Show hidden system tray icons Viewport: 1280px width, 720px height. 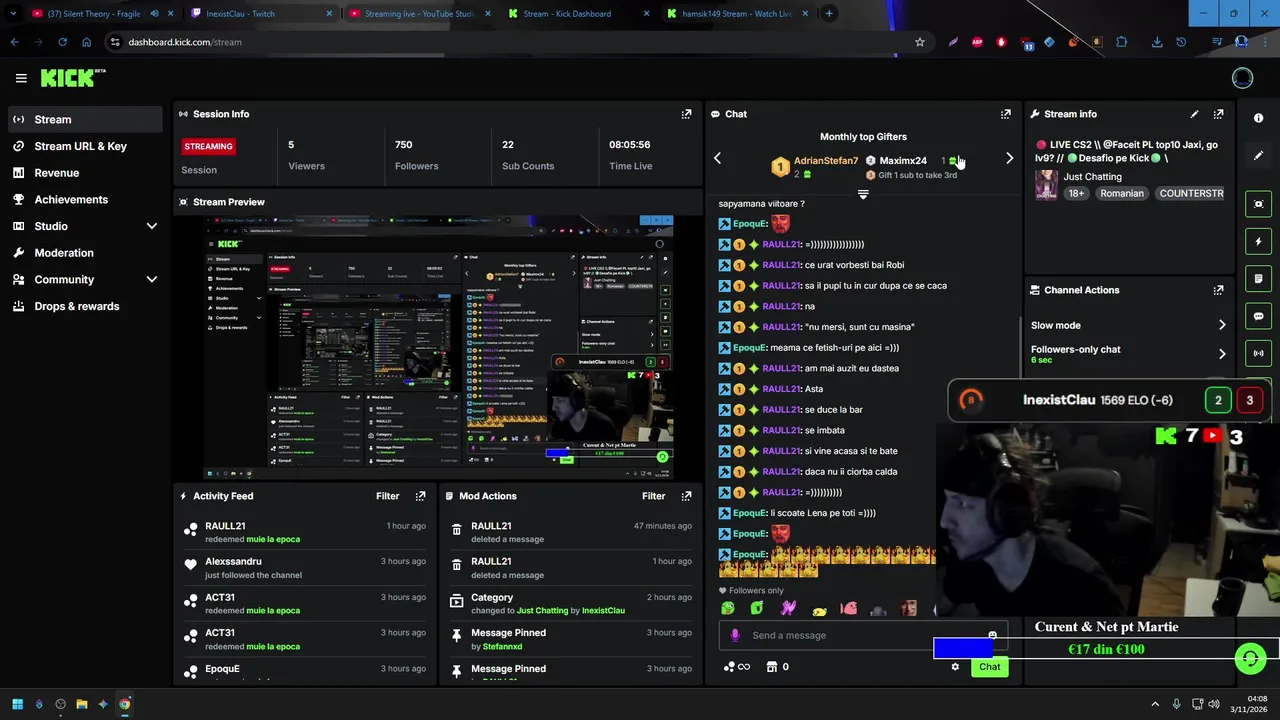pos(1155,704)
